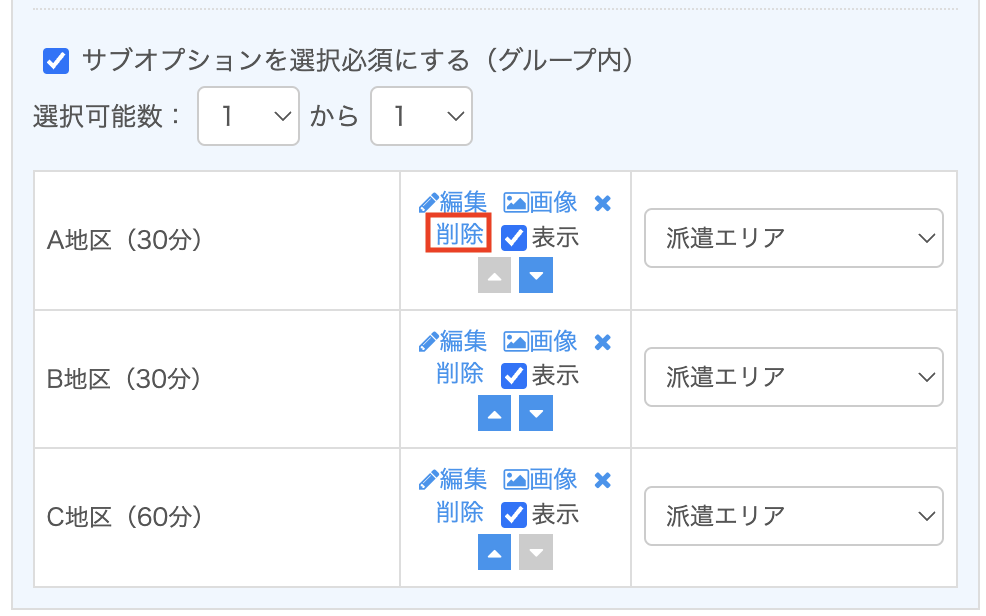Click the image icon for B地区 row
Screen dimensions: 986x616
click(x=515, y=342)
